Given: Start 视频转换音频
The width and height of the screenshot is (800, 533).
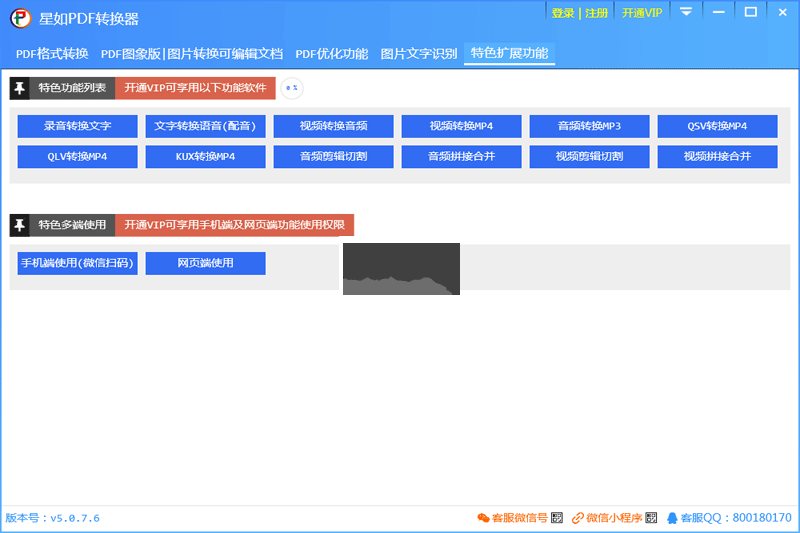Looking at the screenshot, I should pyautogui.click(x=333, y=126).
